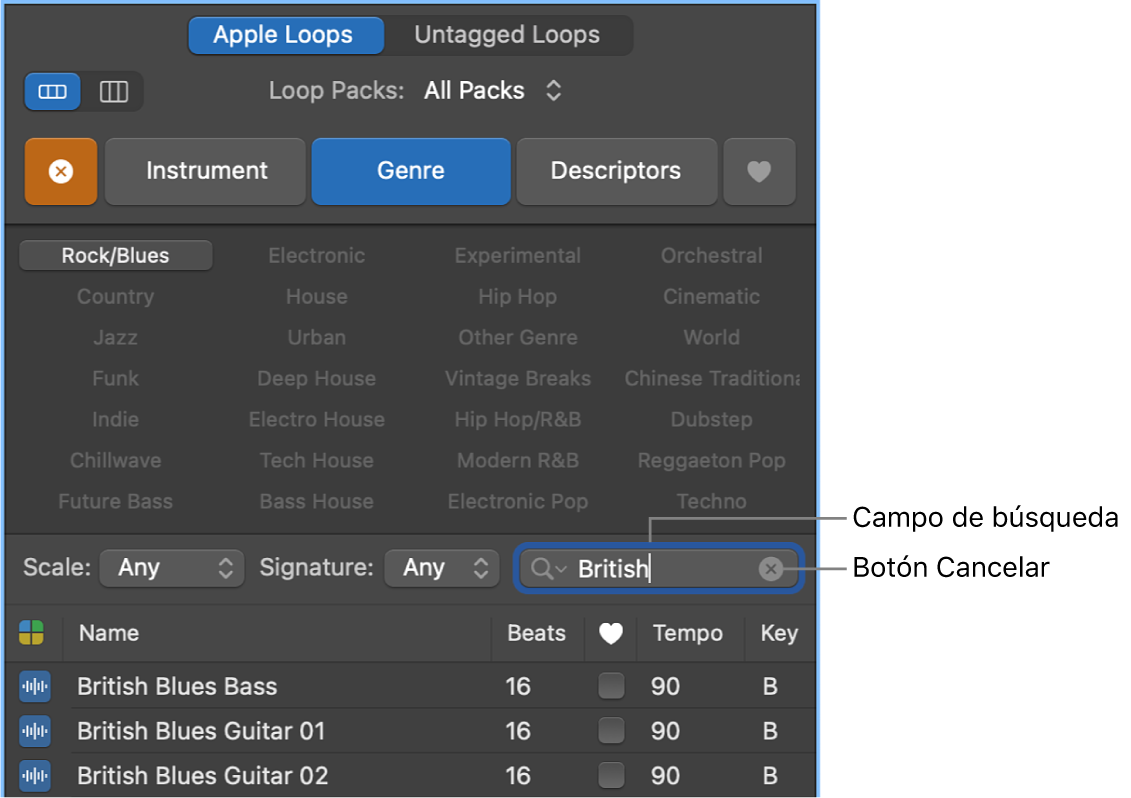Click the orange clear filters button
1131x798 pixels.
point(61,172)
